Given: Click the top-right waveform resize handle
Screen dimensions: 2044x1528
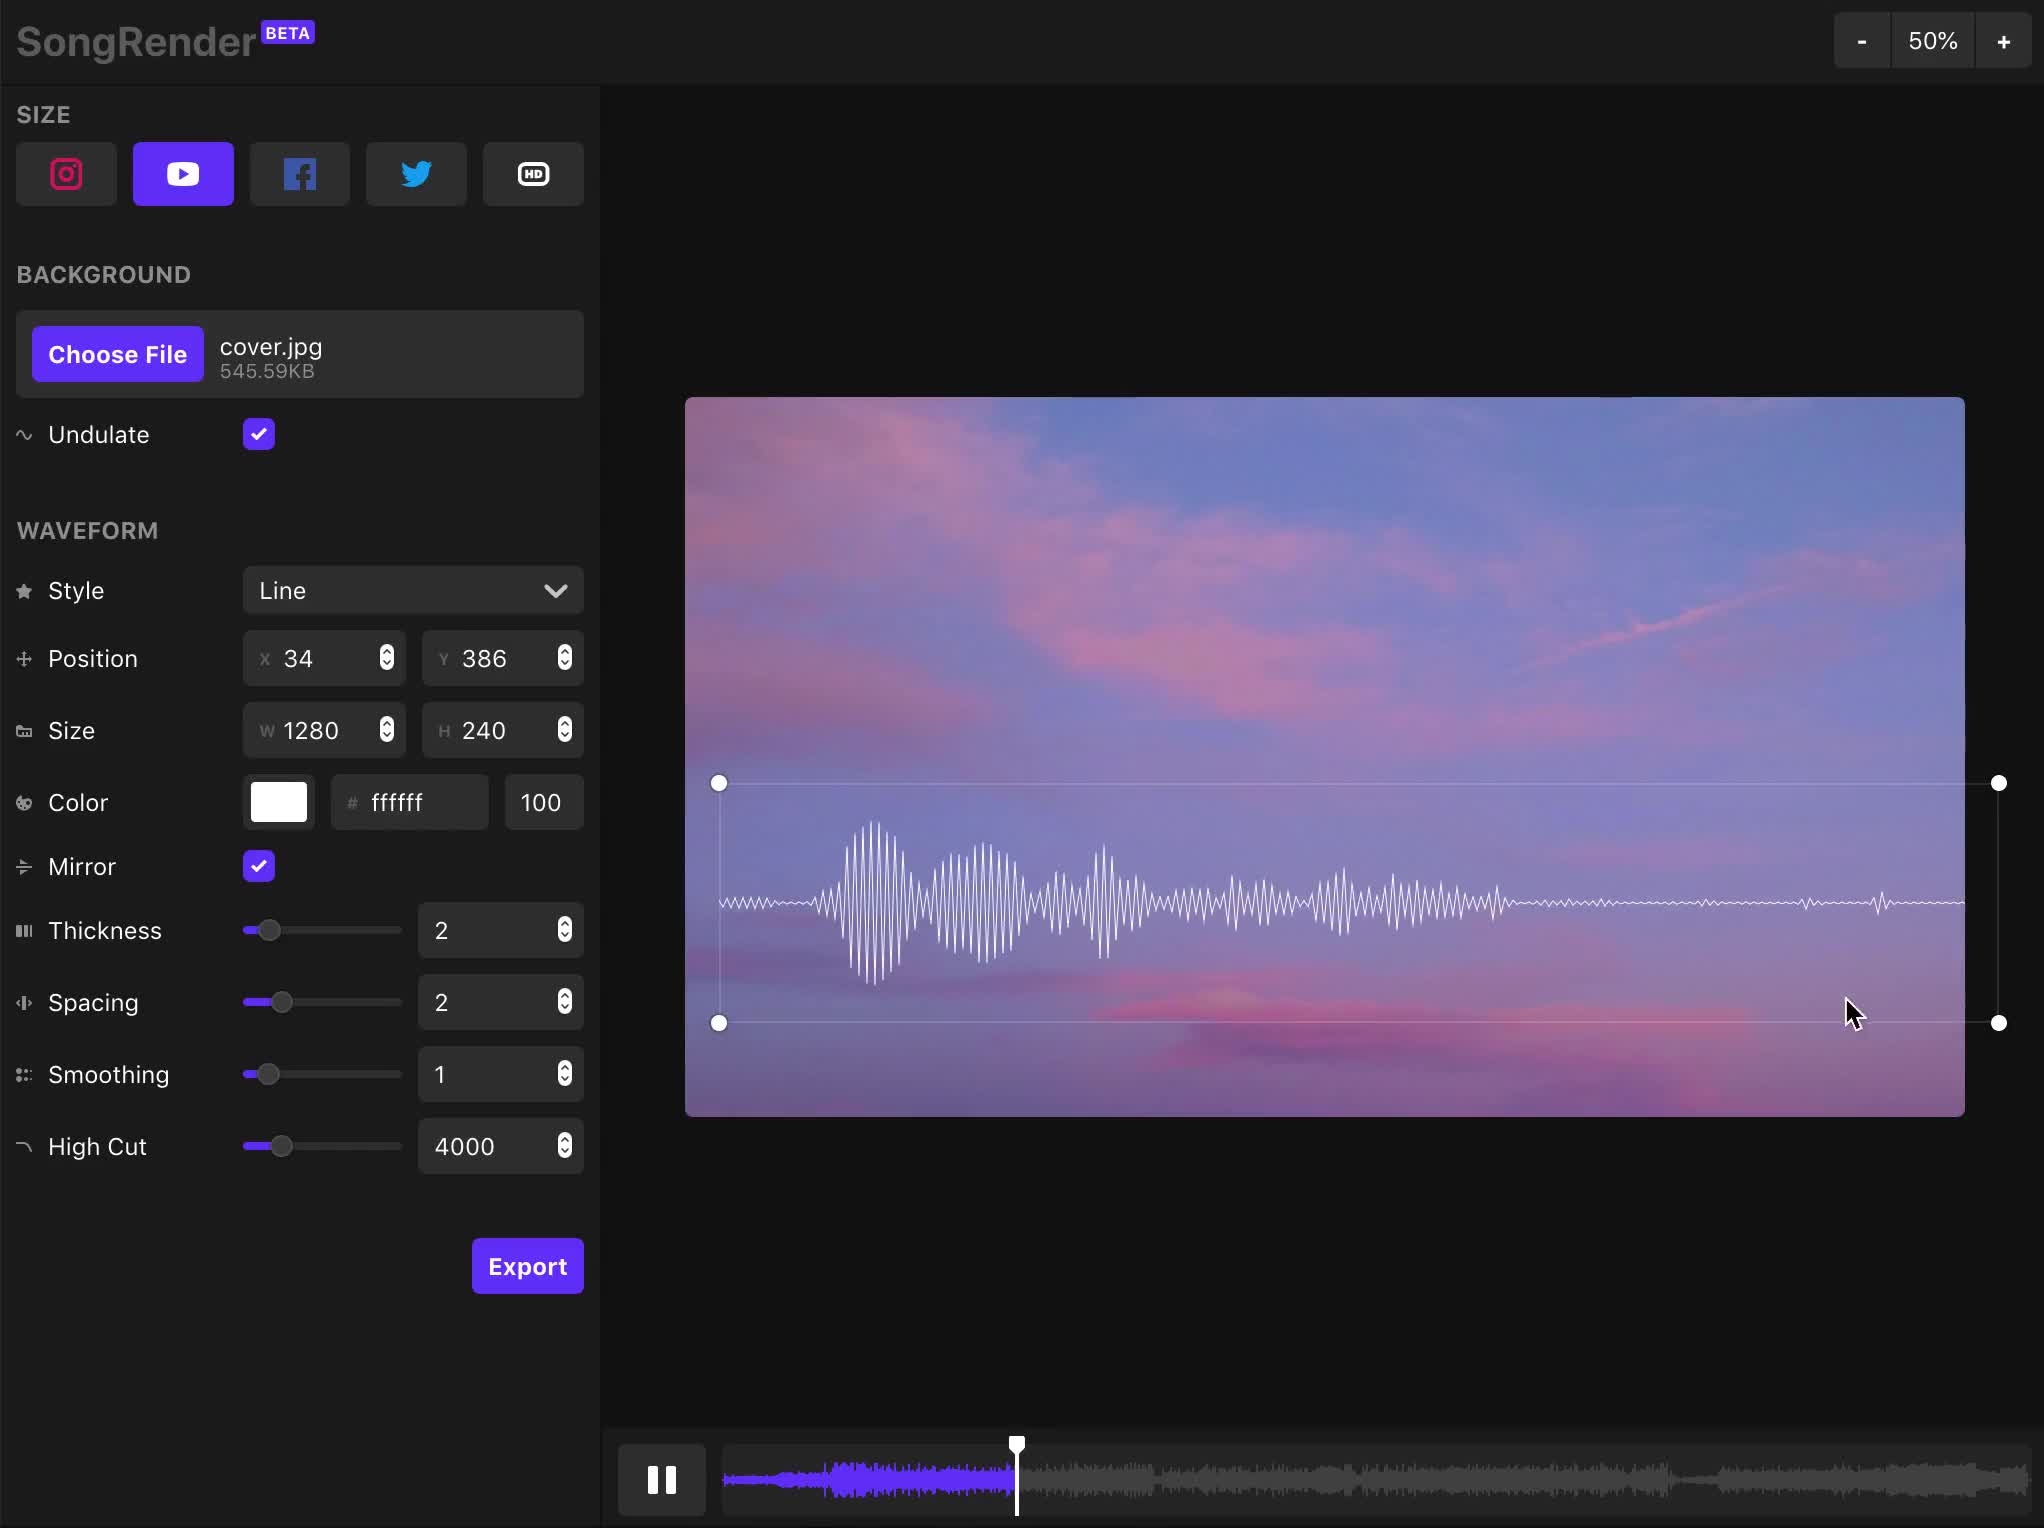Looking at the screenshot, I should pos(1998,783).
